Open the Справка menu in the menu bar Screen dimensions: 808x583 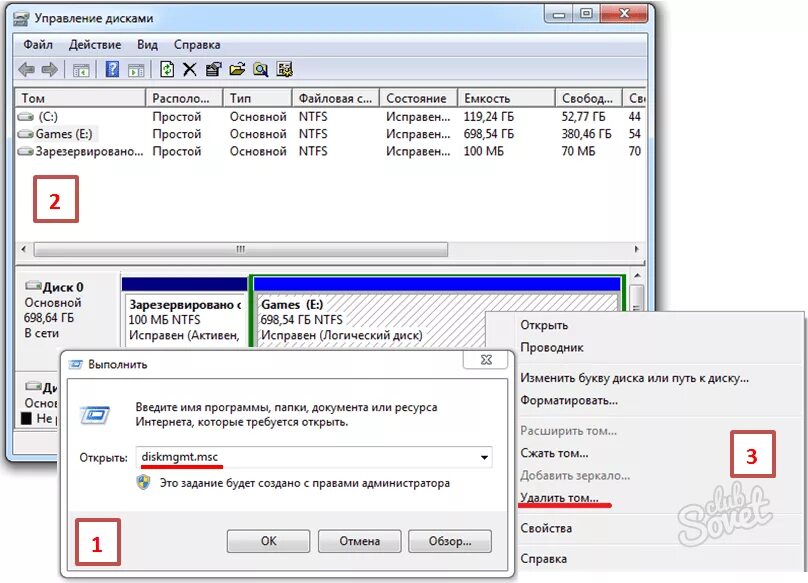tap(197, 45)
